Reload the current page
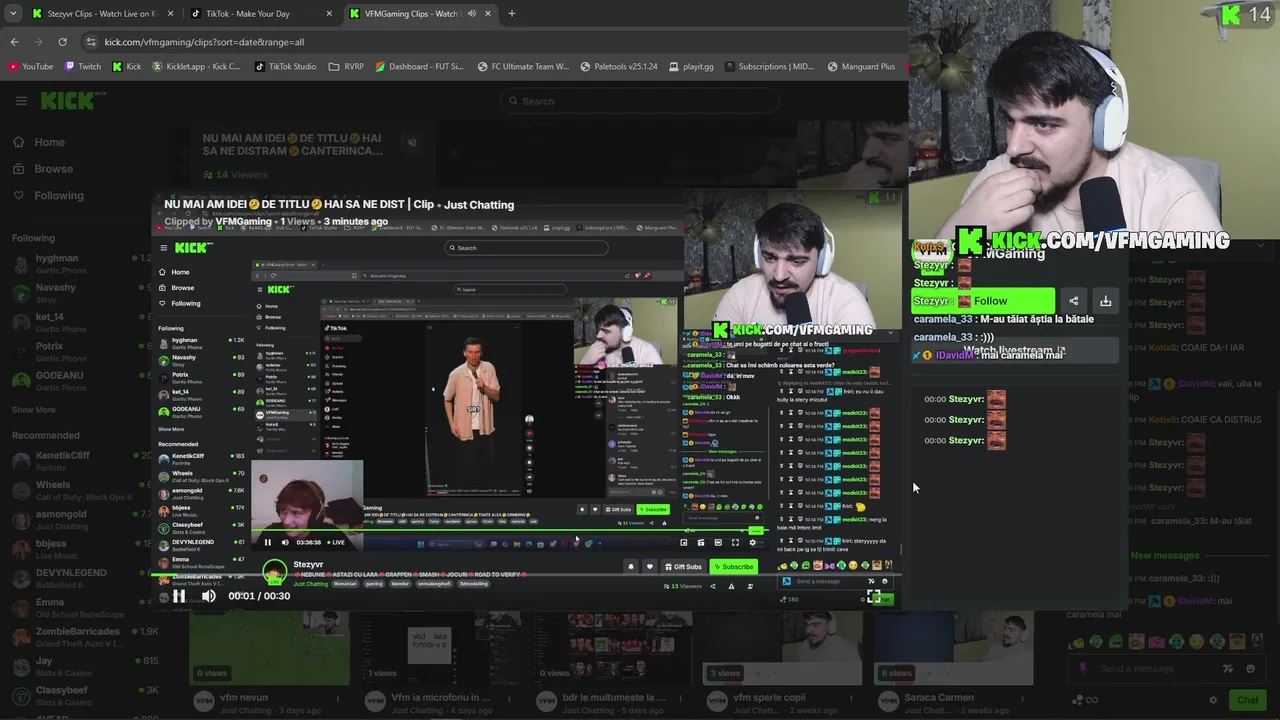The width and height of the screenshot is (1280, 720). click(62, 42)
